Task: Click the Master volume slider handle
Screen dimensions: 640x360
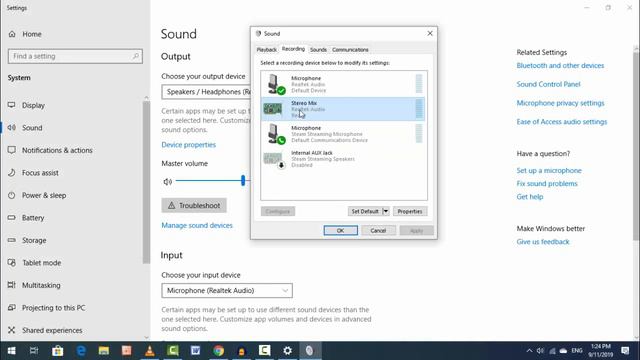Action: point(243,180)
